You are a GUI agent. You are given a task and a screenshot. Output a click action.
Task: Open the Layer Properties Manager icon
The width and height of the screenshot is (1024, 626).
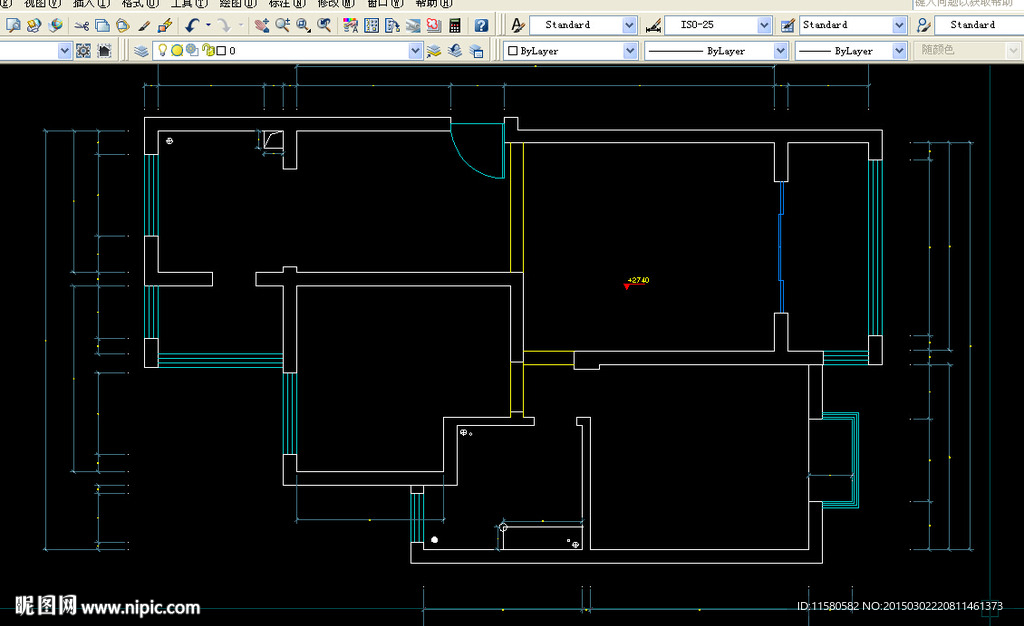click(141, 50)
